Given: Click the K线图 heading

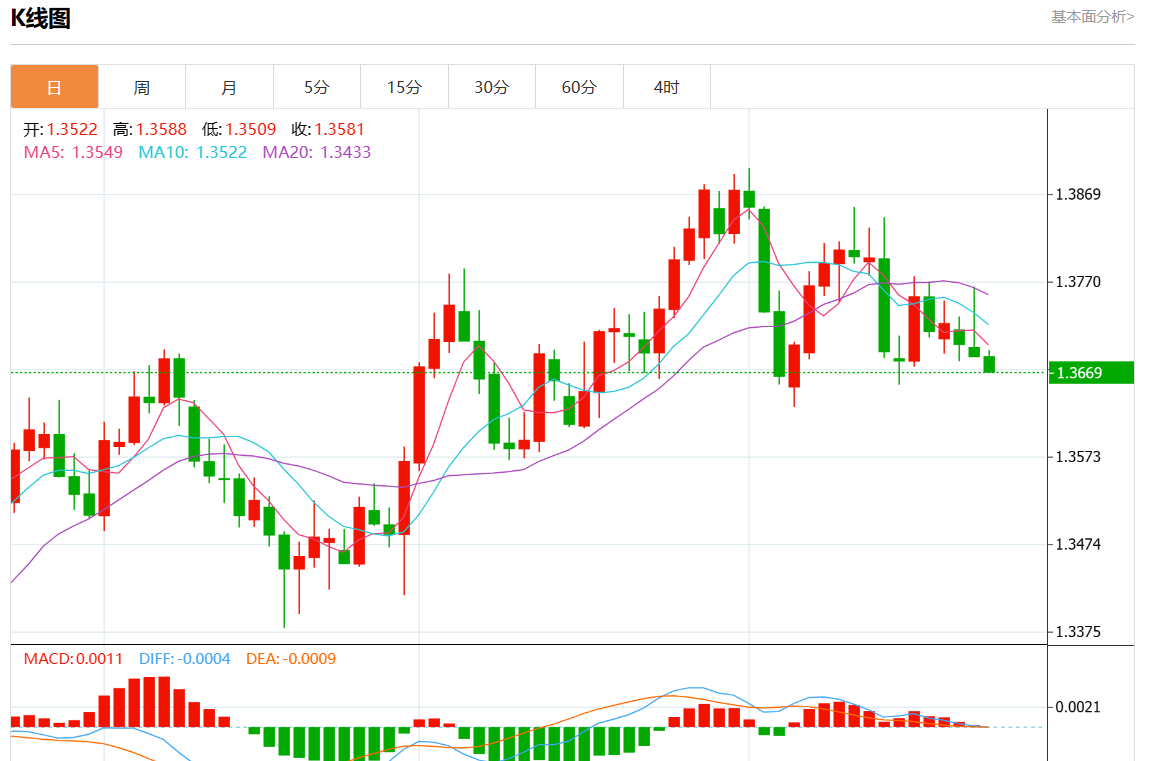Looking at the screenshot, I should pos(41,18).
